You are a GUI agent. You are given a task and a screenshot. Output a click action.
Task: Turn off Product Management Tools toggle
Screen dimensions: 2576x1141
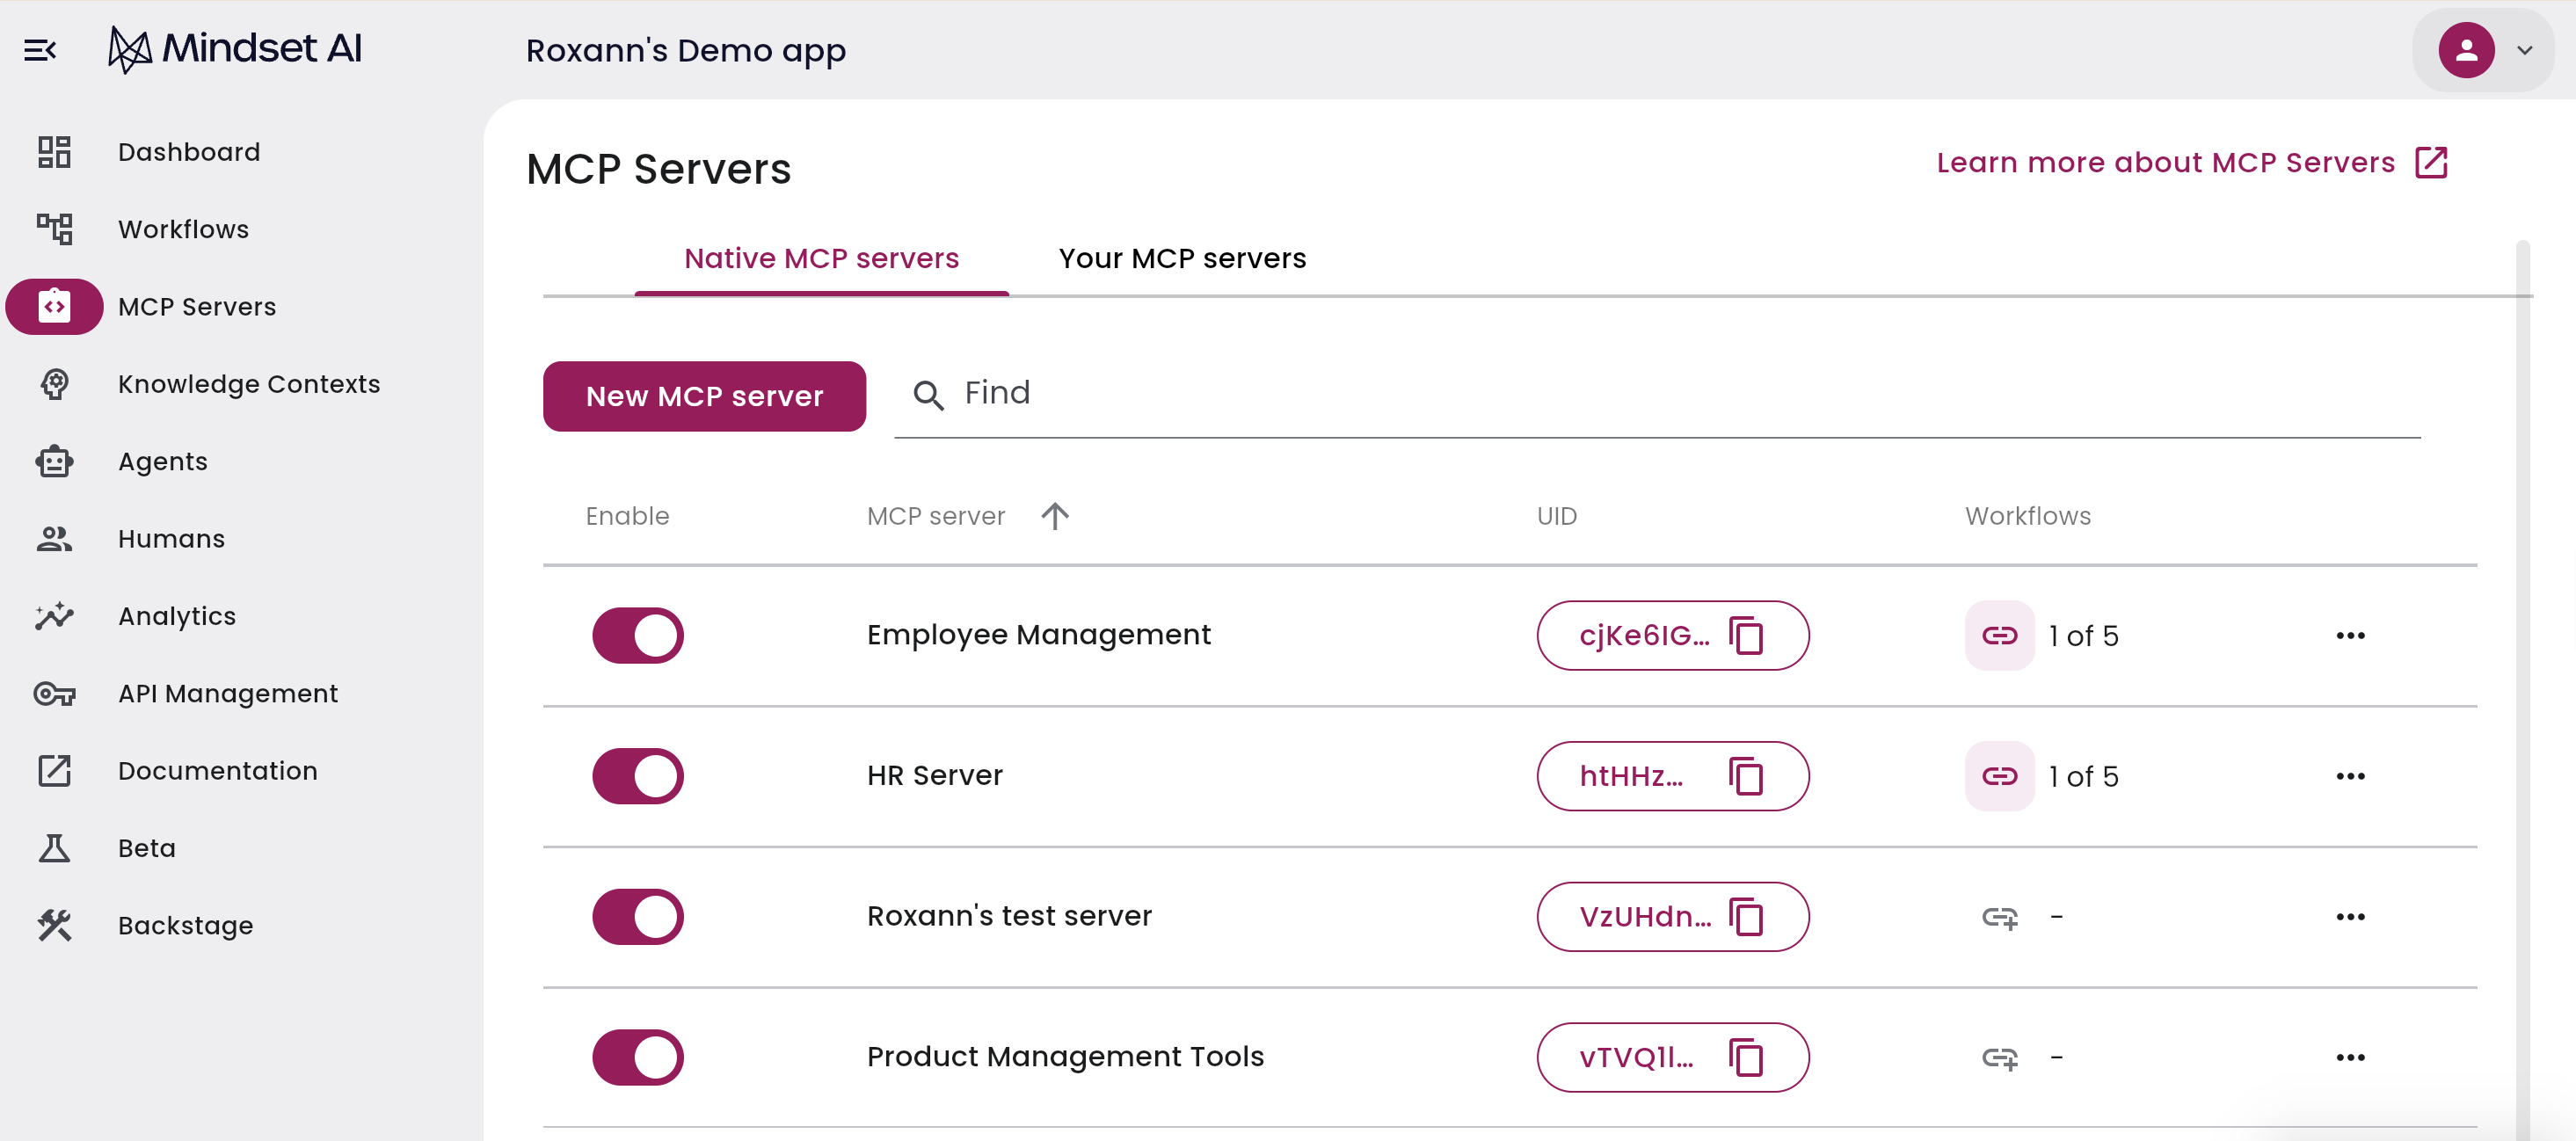(638, 1057)
